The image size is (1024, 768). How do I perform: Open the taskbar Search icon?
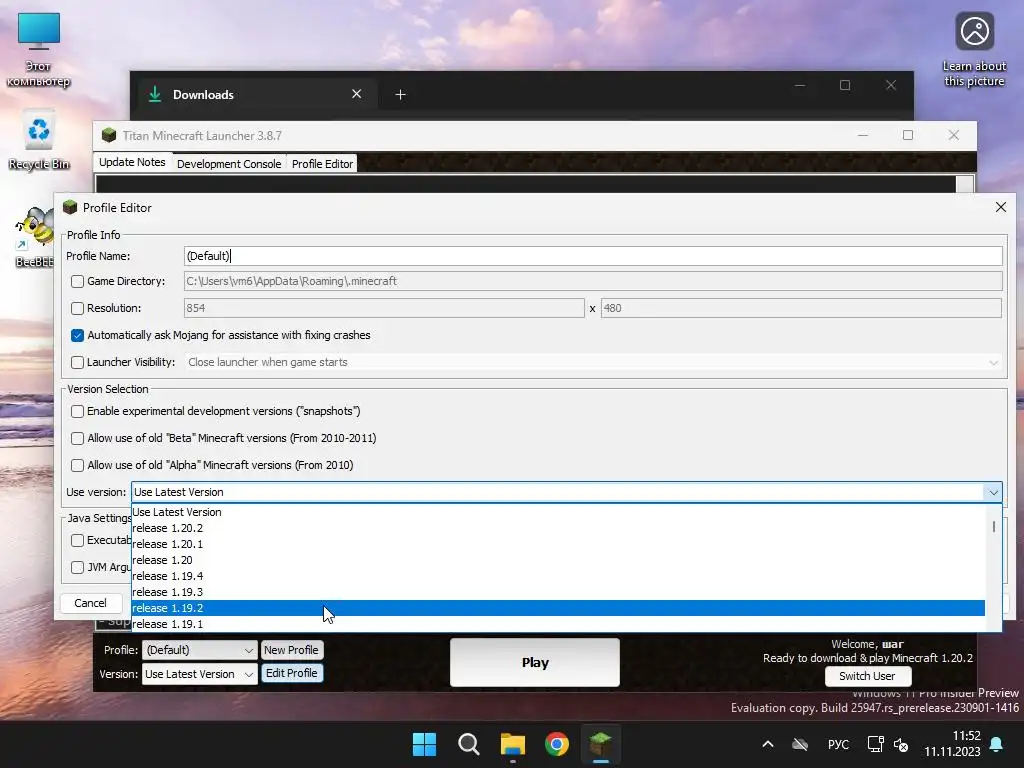(468, 744)
